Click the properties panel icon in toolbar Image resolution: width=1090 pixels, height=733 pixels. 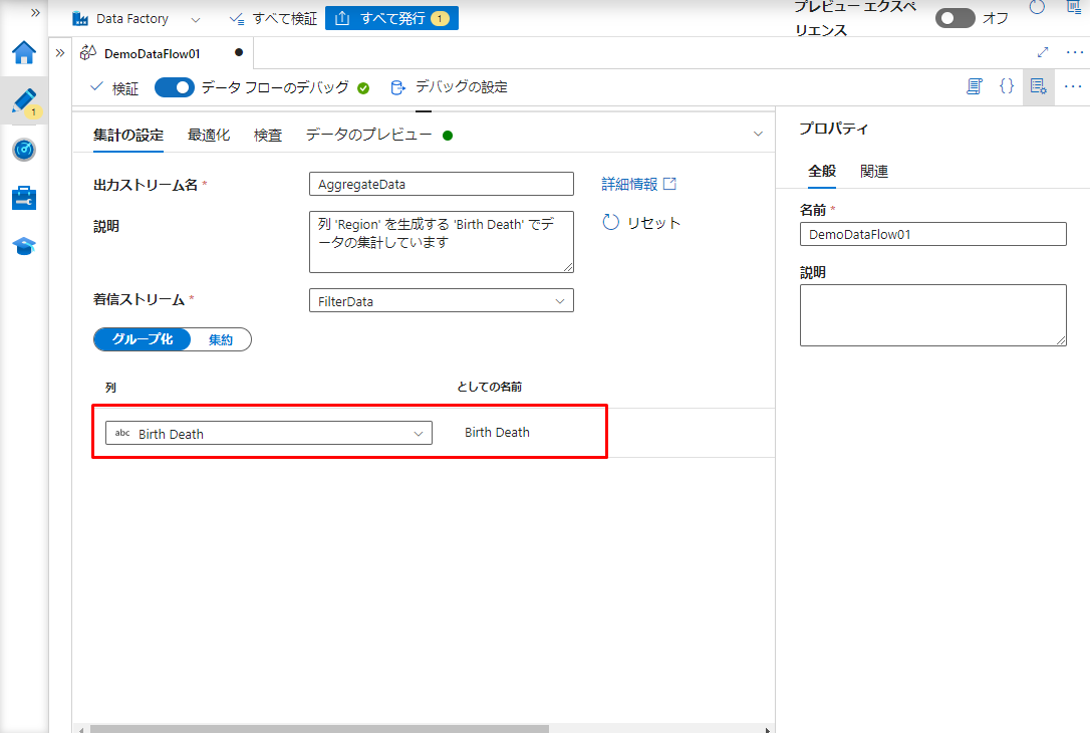click(1038, 87)
